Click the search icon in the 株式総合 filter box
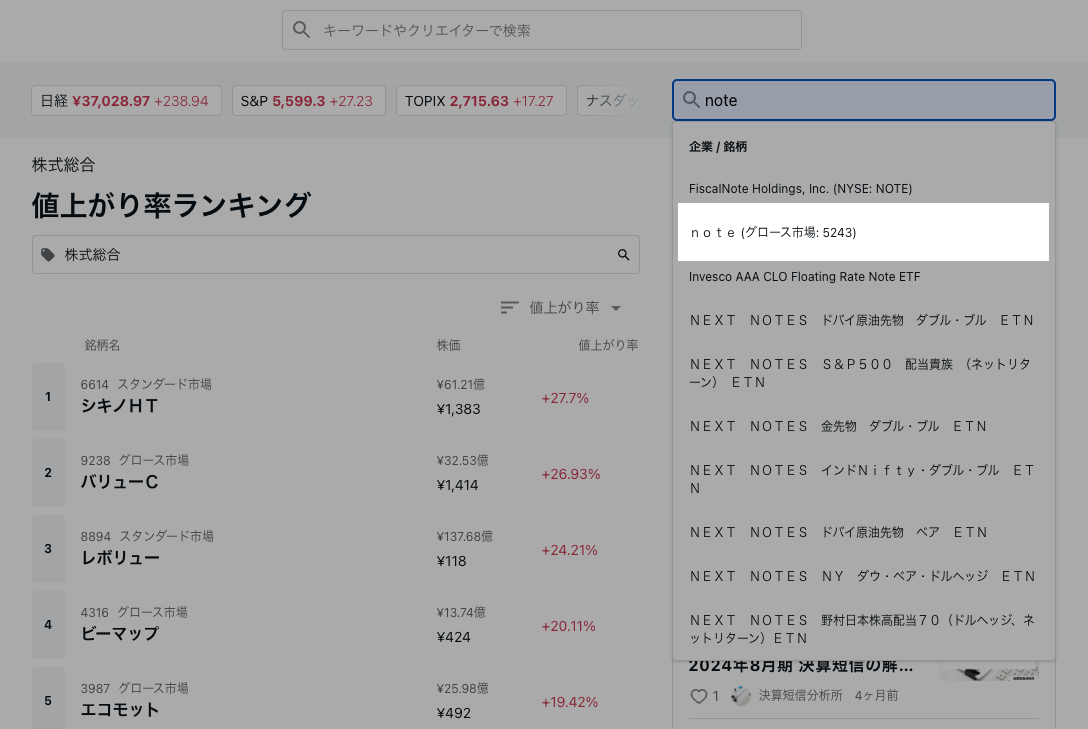This screenshot has width=1088, height=729. (623, 255)
